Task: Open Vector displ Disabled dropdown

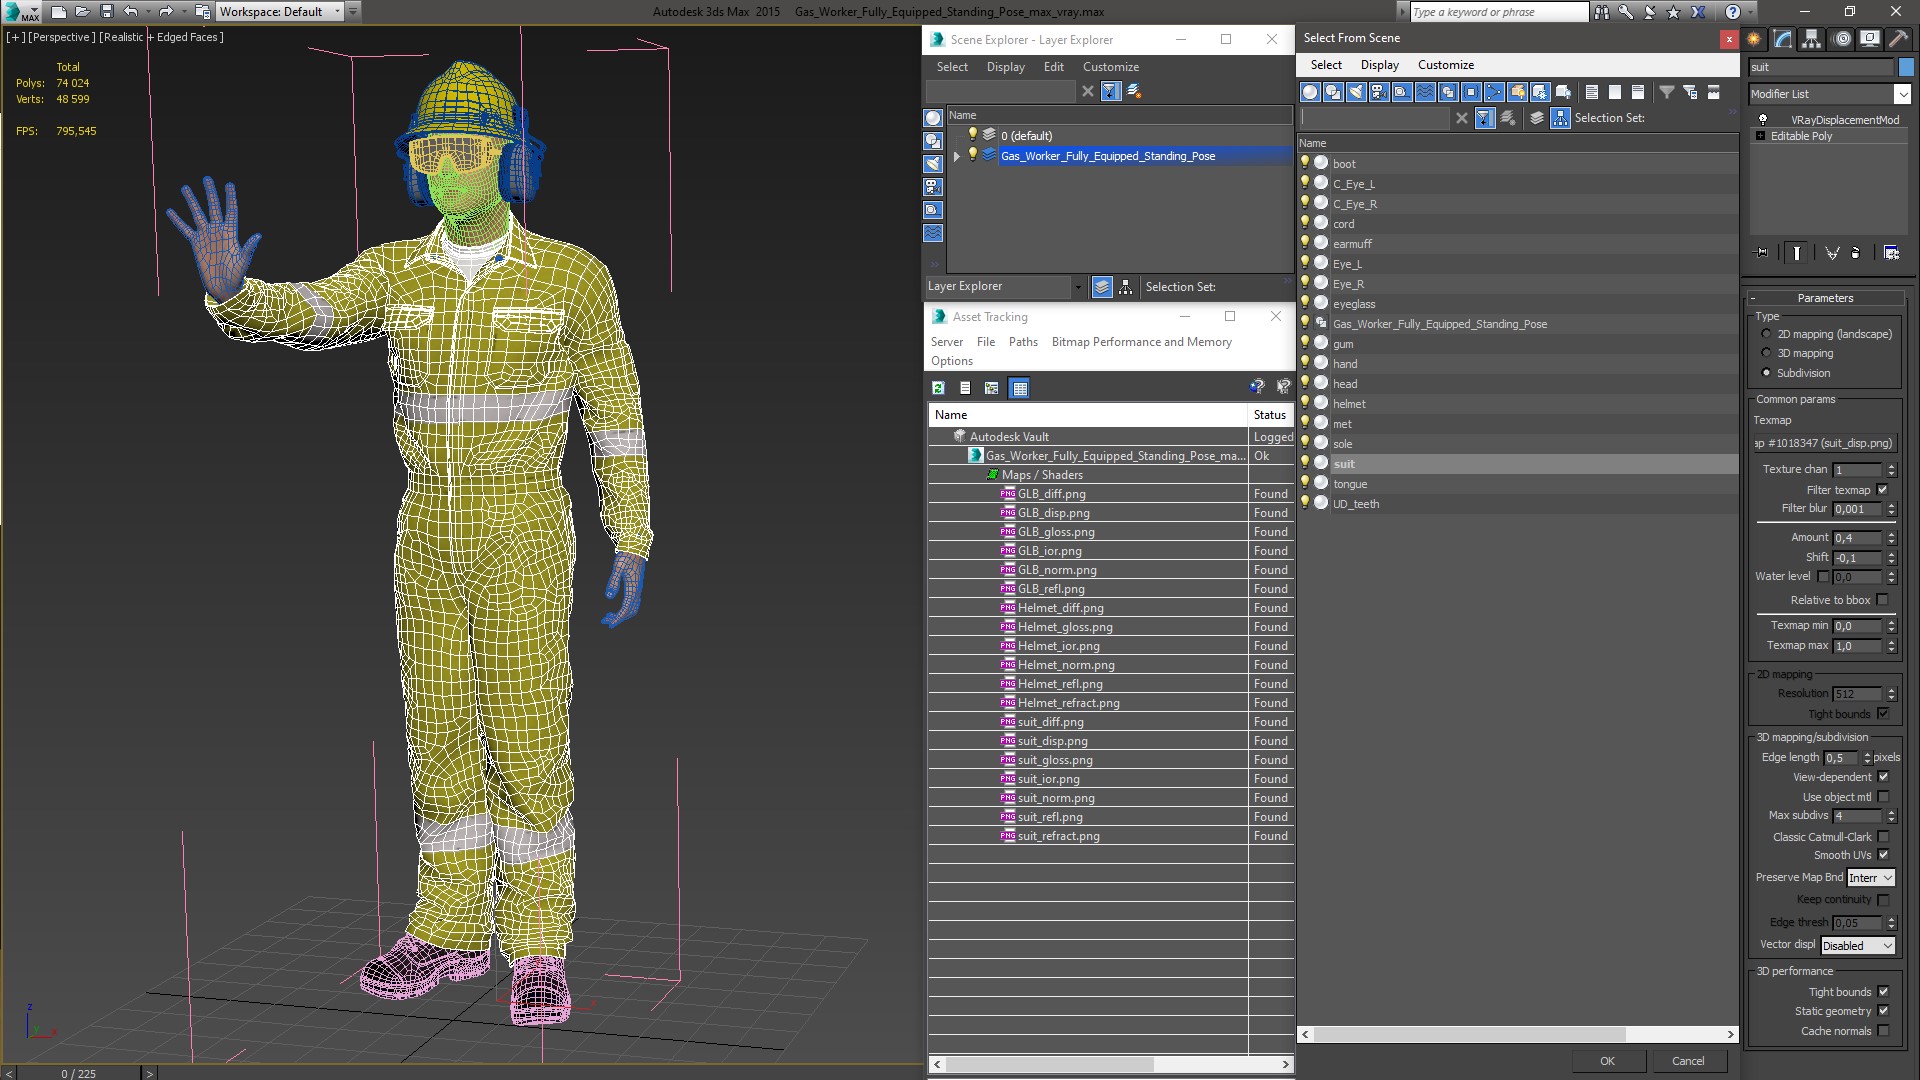Action: click(x=1857, y=946)
